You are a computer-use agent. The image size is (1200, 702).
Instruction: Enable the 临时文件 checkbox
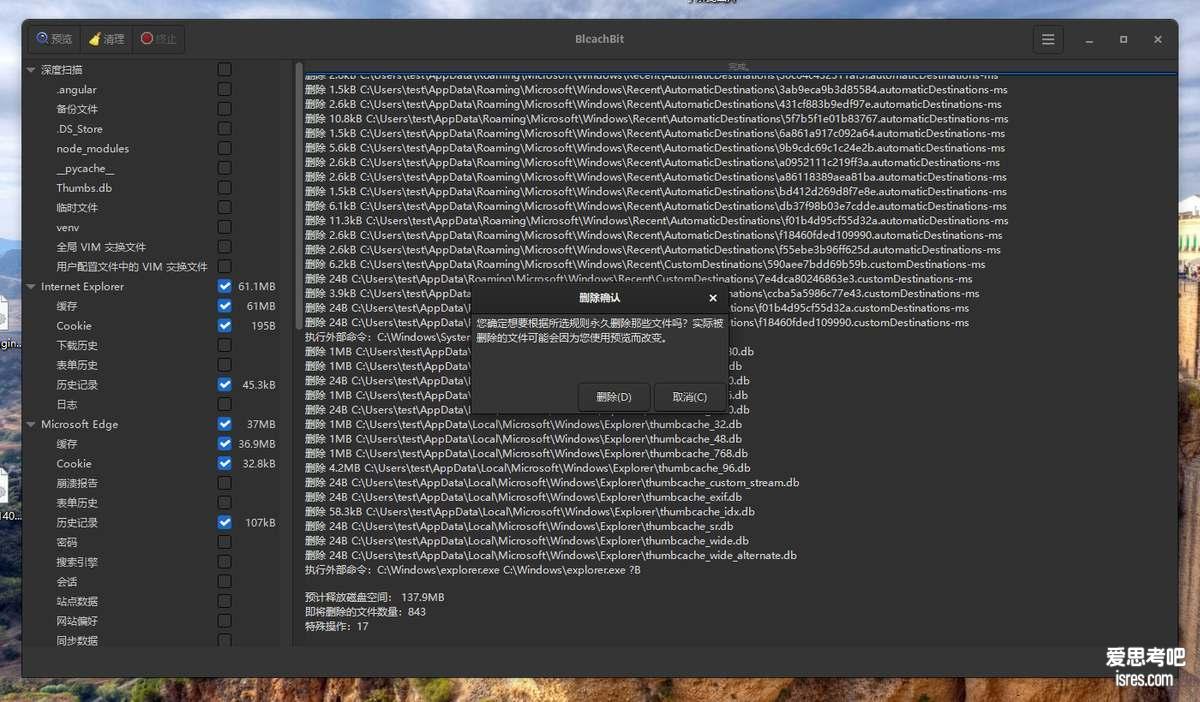[x=224, y=207]
